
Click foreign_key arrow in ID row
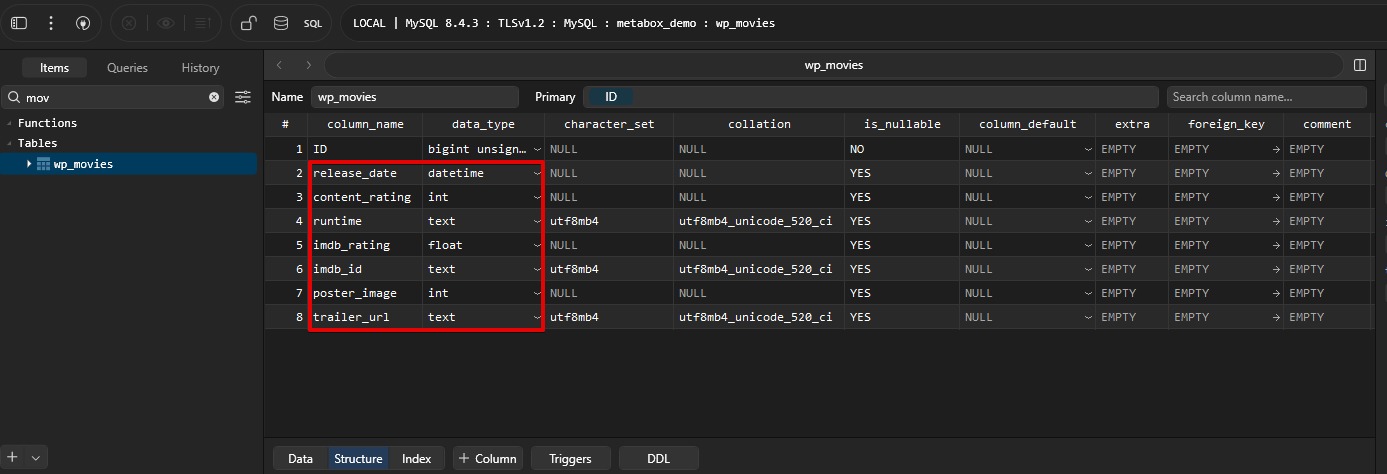(1275, 149)
